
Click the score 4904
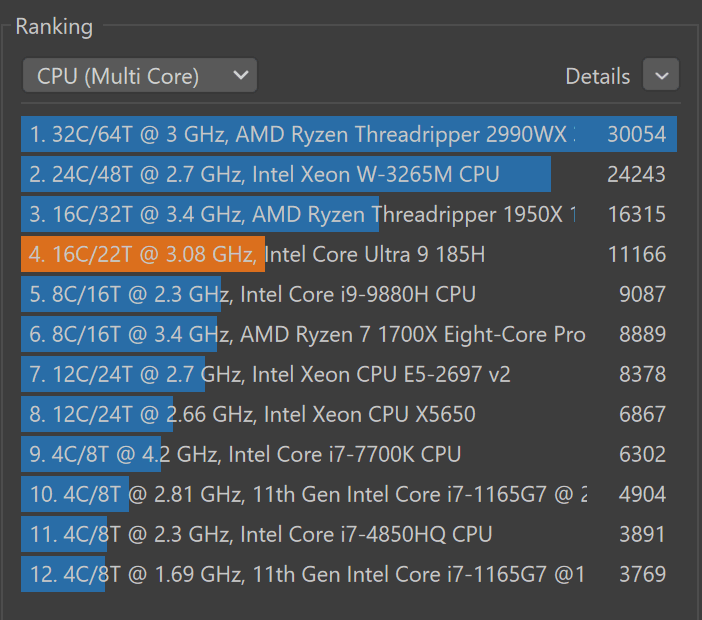642,494
